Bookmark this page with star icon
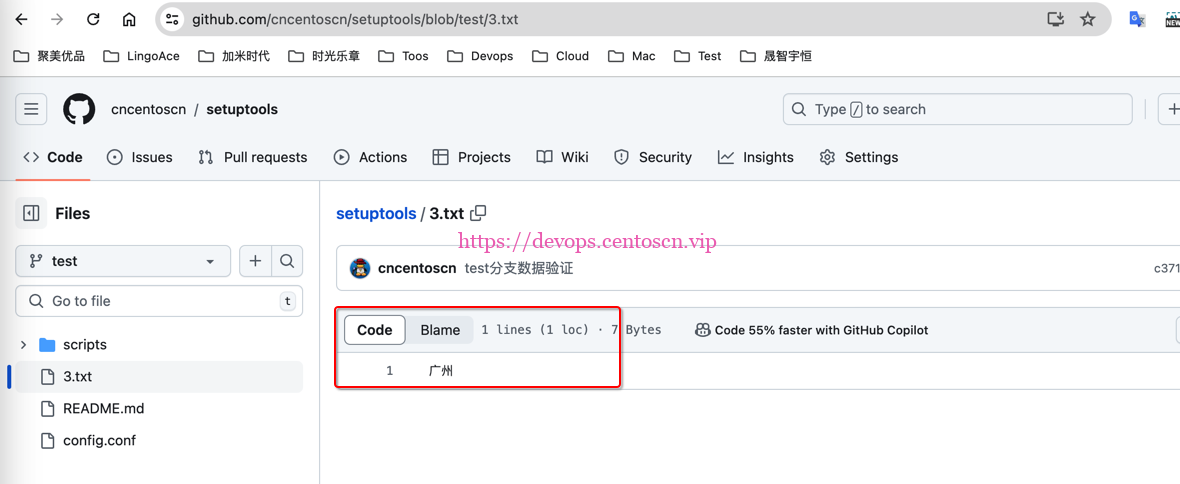The width and height of the screenshot is (1180, 484). pyautogui.click(x=1087, y=19)
